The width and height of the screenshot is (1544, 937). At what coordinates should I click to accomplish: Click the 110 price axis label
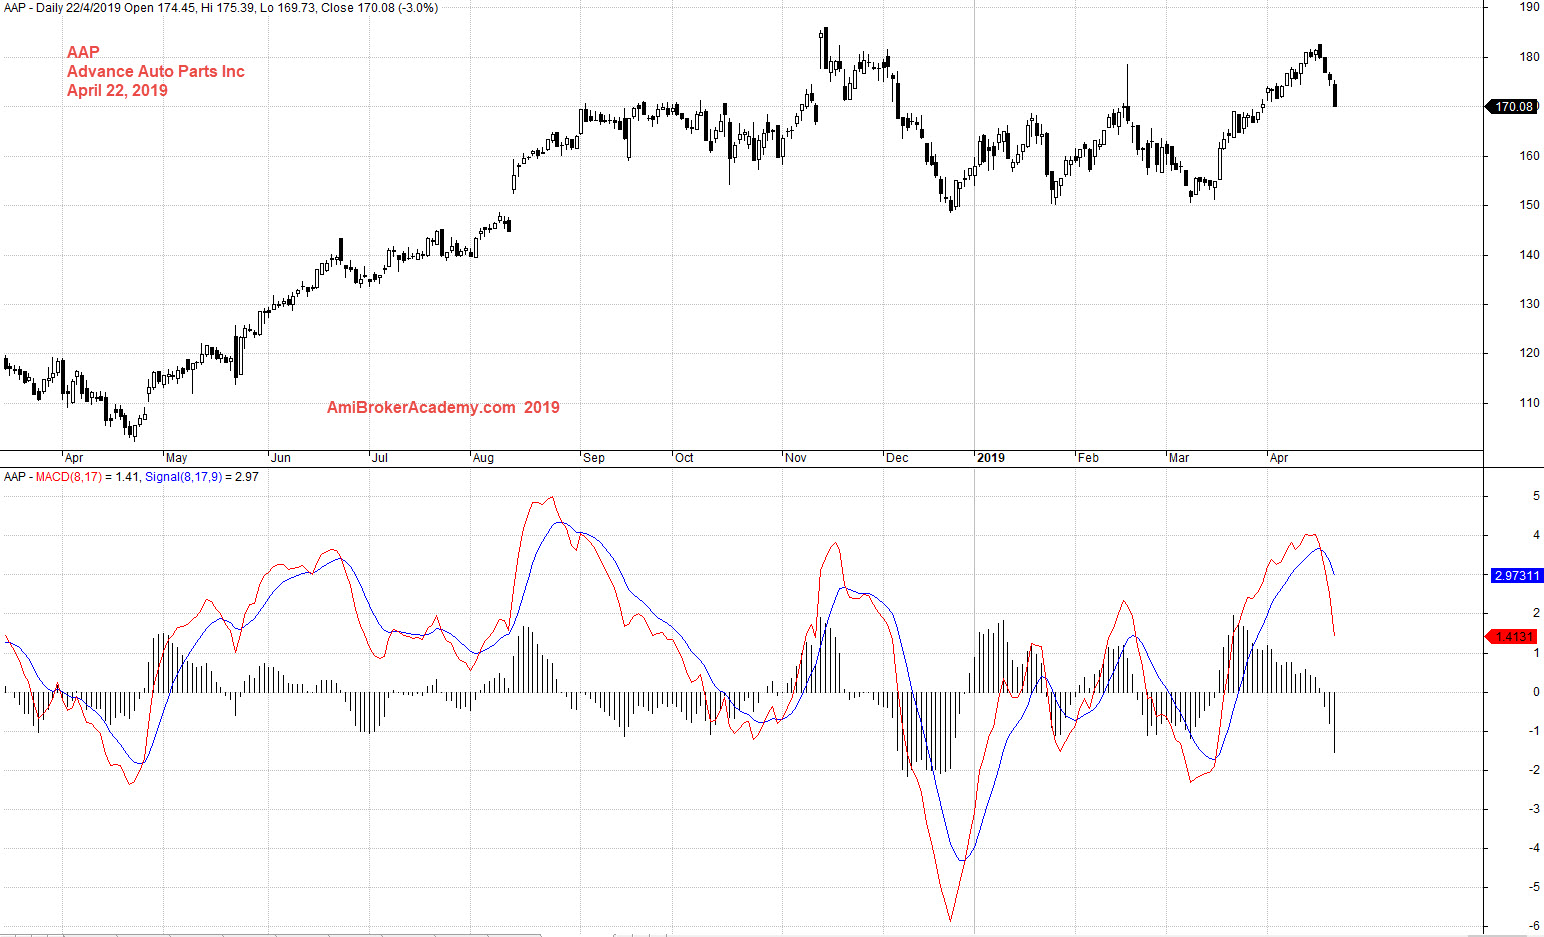click(1529, 403)
